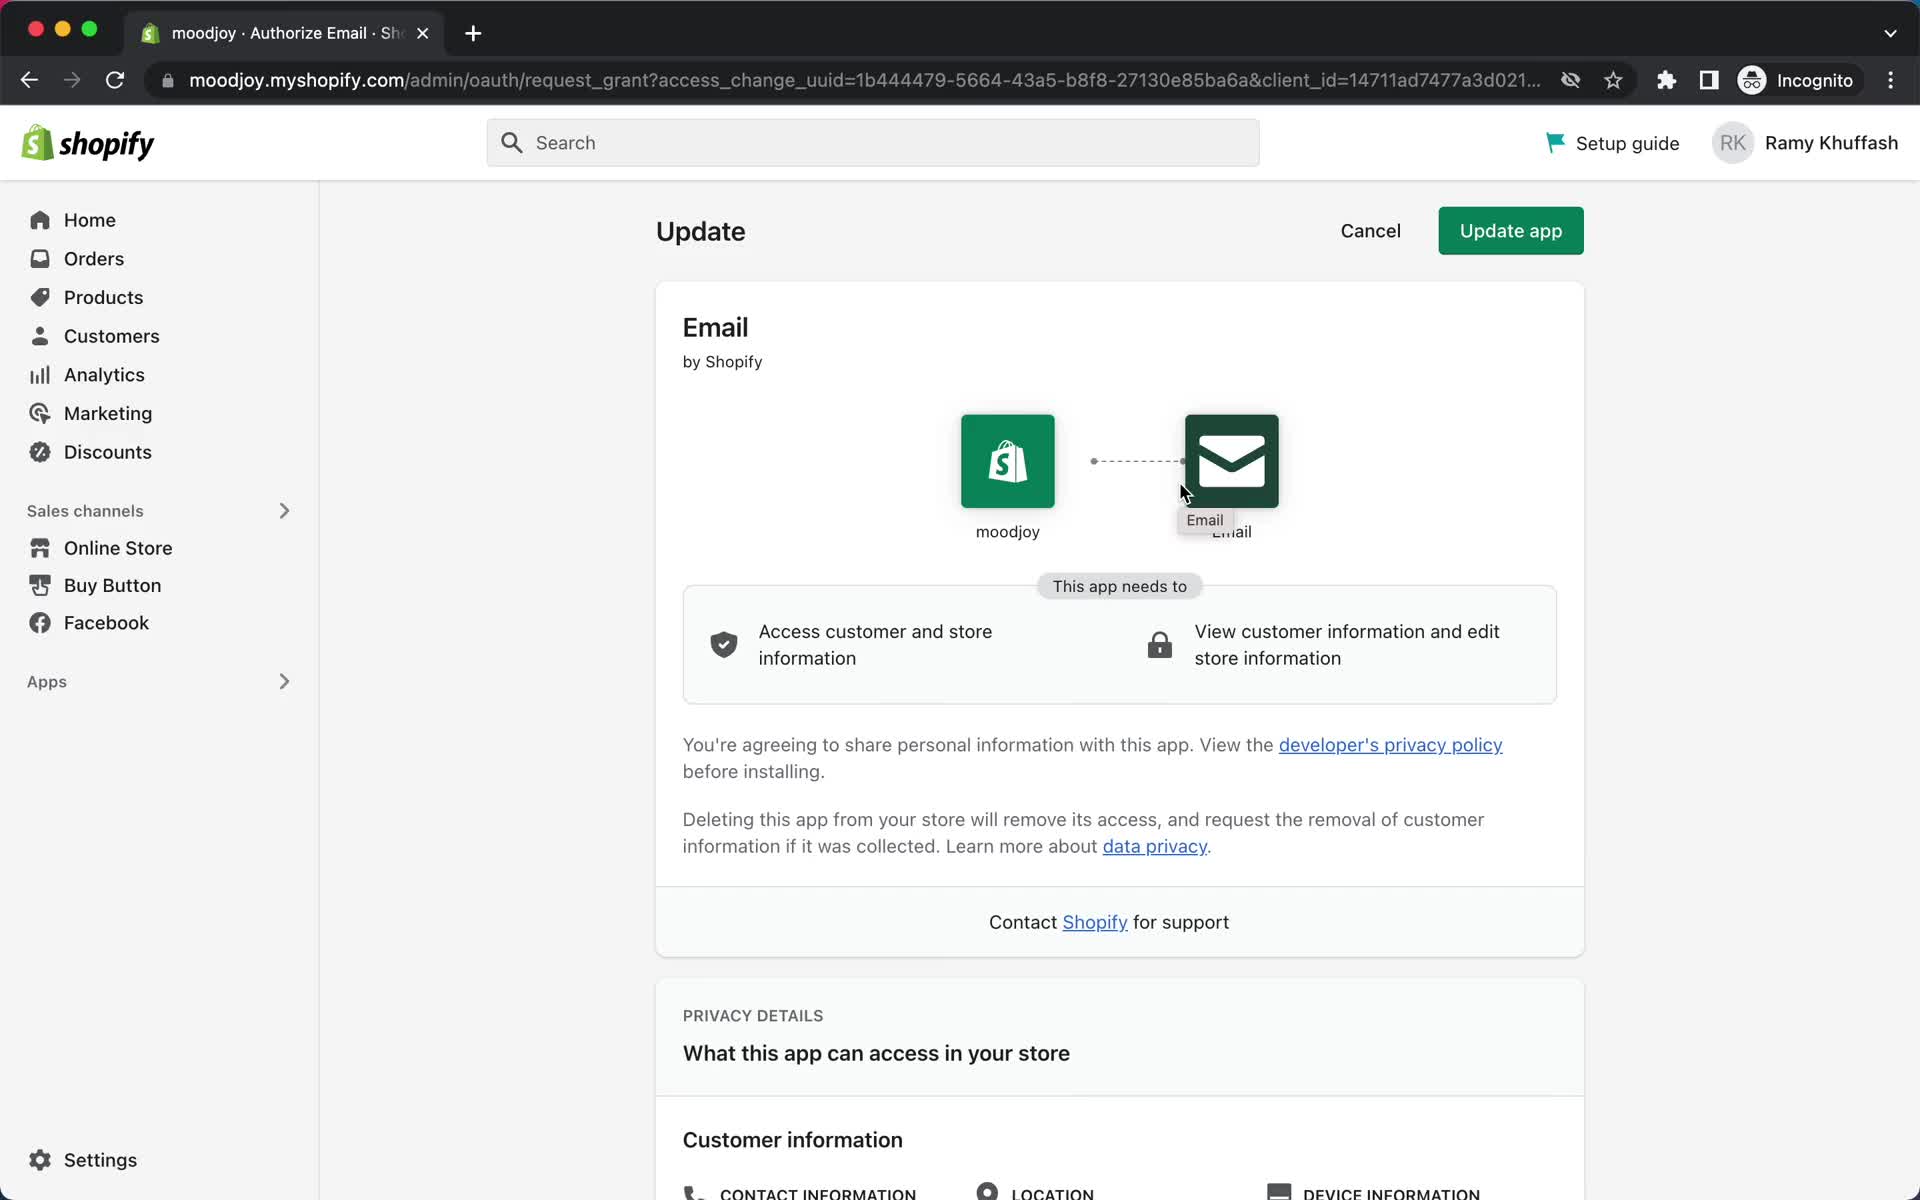Click the Marketing target icon
This screenshot has width=1920, height=1200.
(40, 414)
